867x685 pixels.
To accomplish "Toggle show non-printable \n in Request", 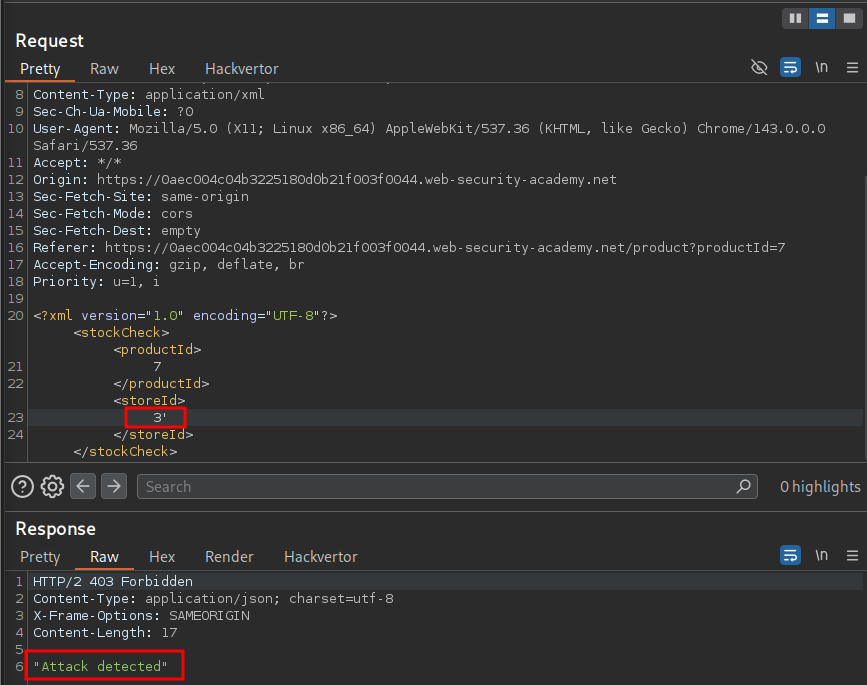I will (821, 68).
